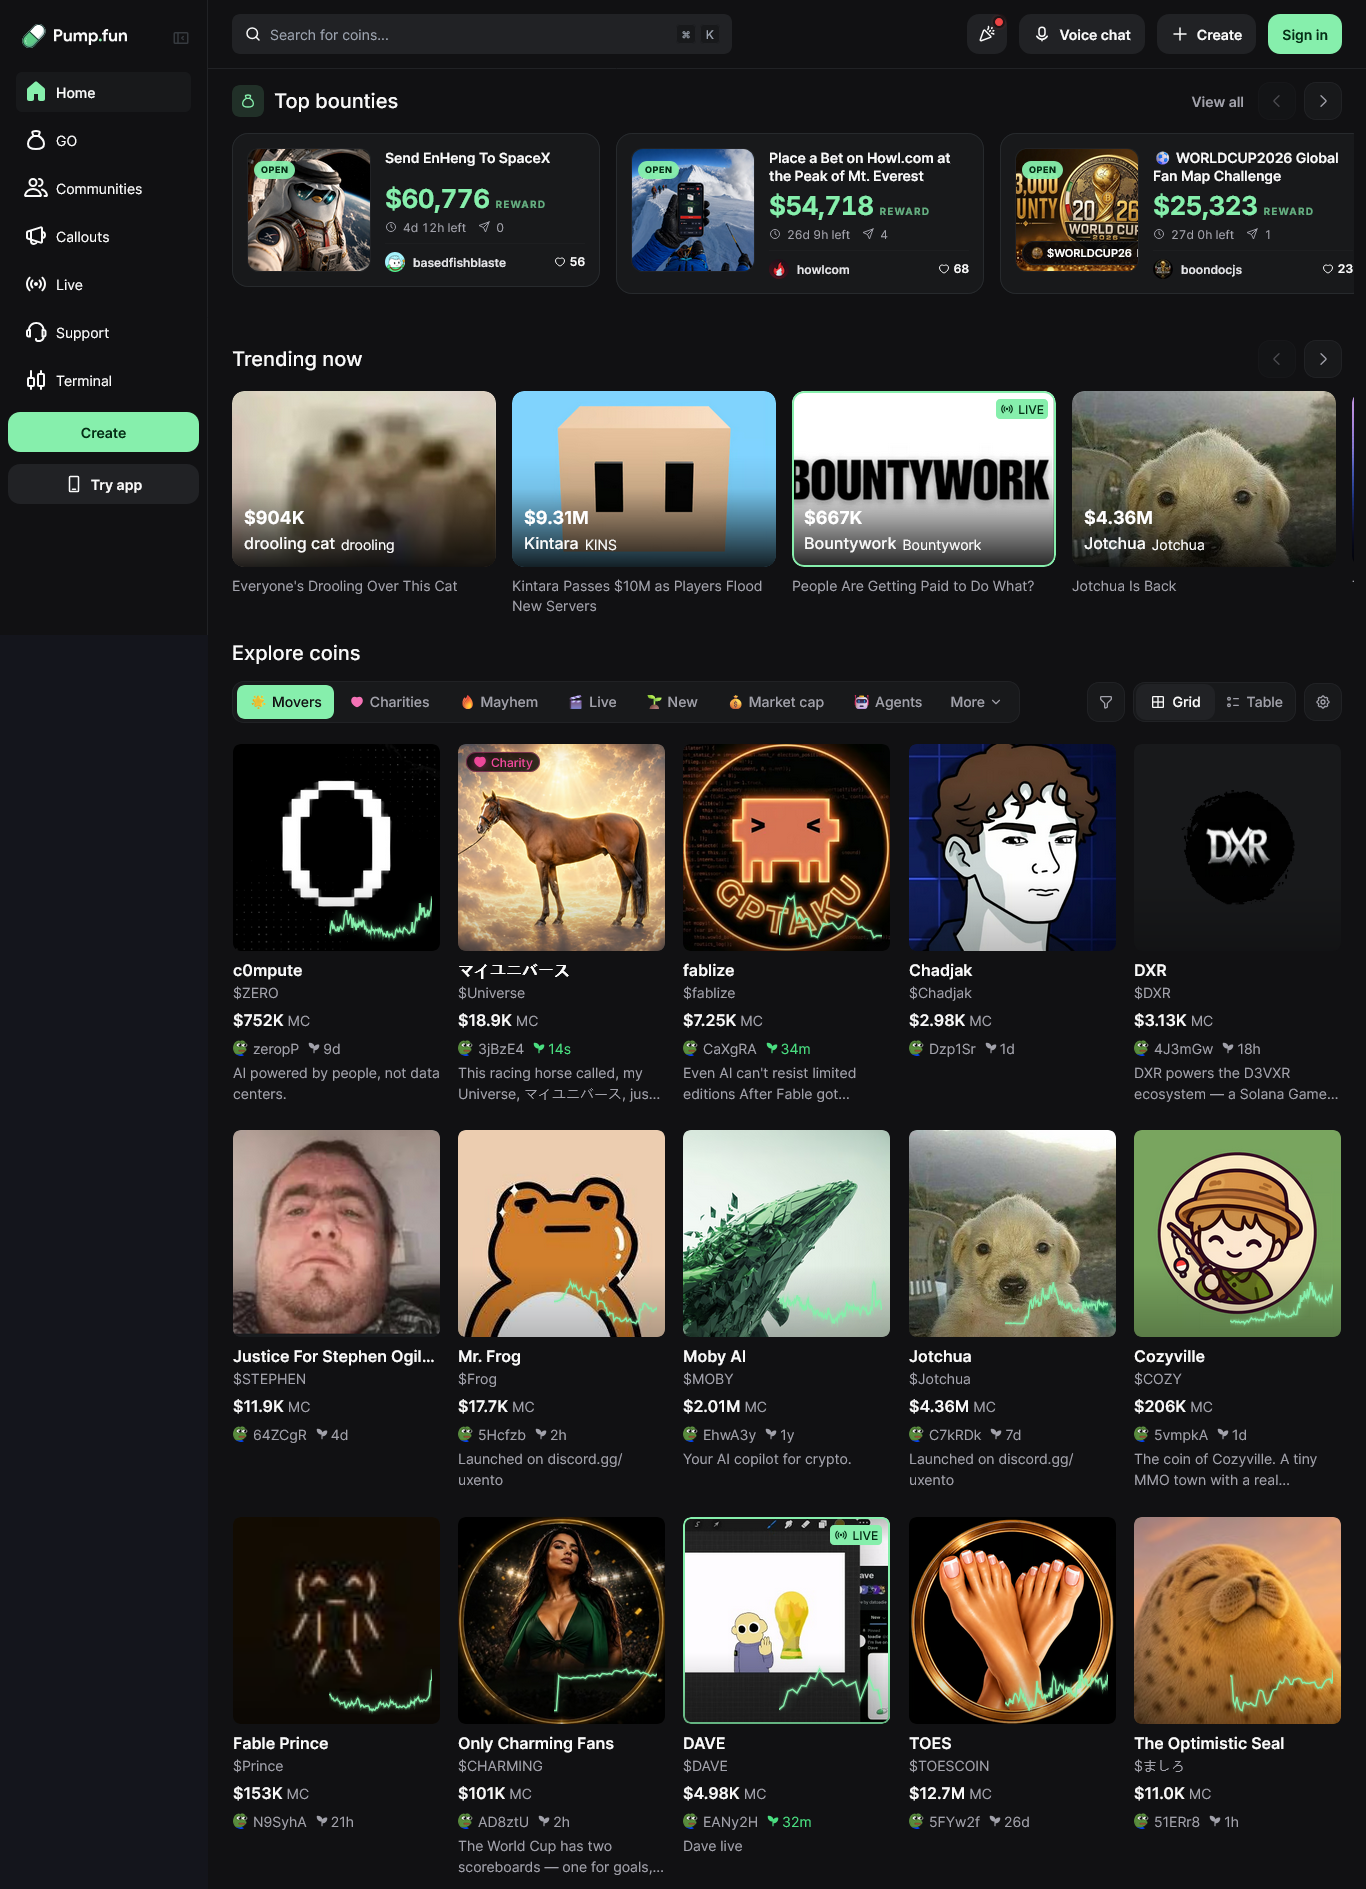Open the DAVE live coin image
The height and width of the screenshot is (1889, 1366).
(786, 1620)
